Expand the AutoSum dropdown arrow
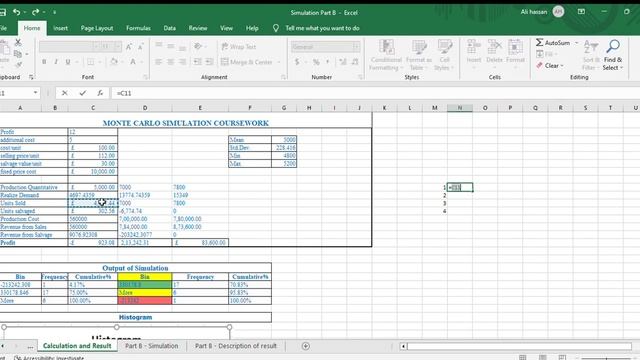The image size is (640, 360). (577, 42)
